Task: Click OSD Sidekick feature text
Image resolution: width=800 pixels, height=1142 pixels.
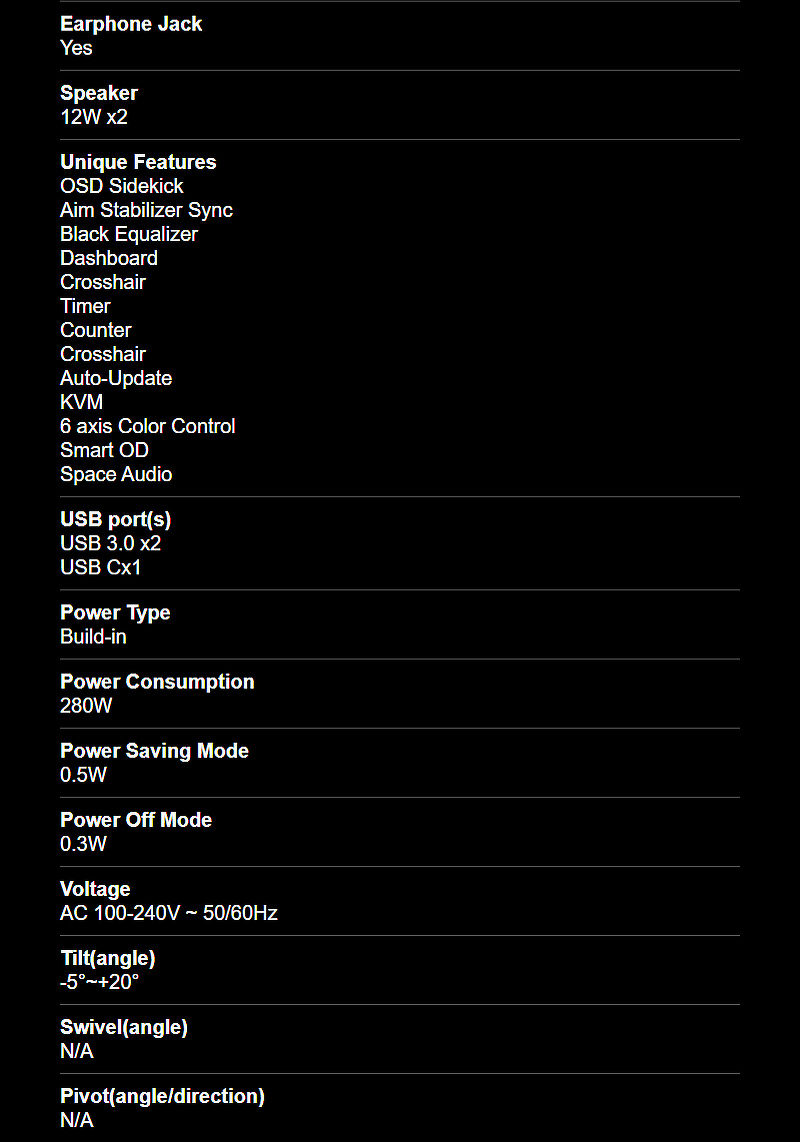Action: pyautogui.click(x=122, y=186)
